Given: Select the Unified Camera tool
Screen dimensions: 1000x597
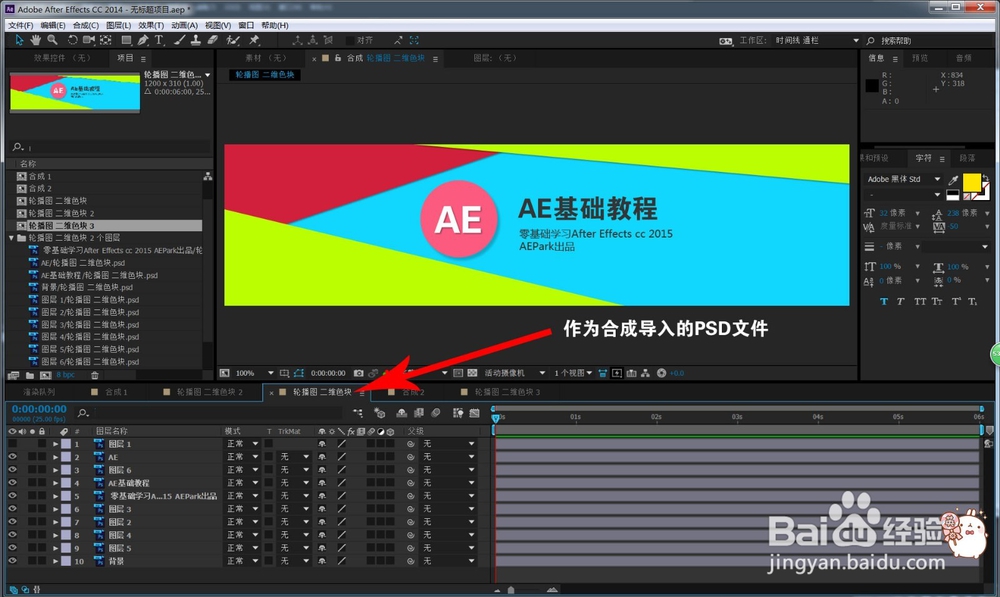Looking at the screenshot, I should (x=89, y=40).
